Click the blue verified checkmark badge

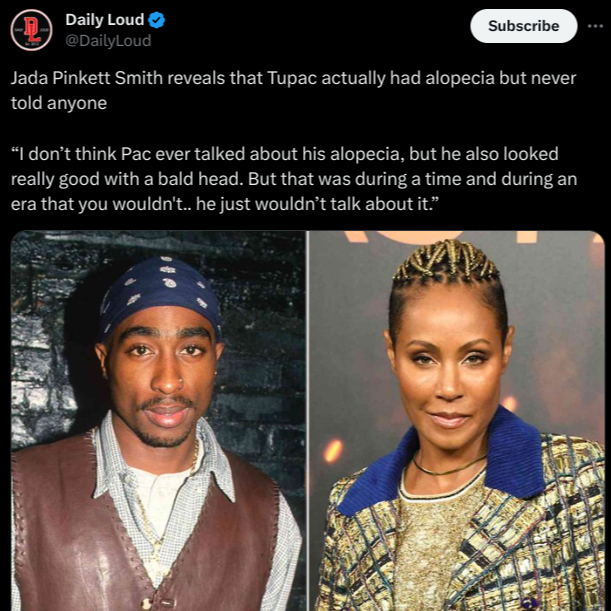pos(157,20)
